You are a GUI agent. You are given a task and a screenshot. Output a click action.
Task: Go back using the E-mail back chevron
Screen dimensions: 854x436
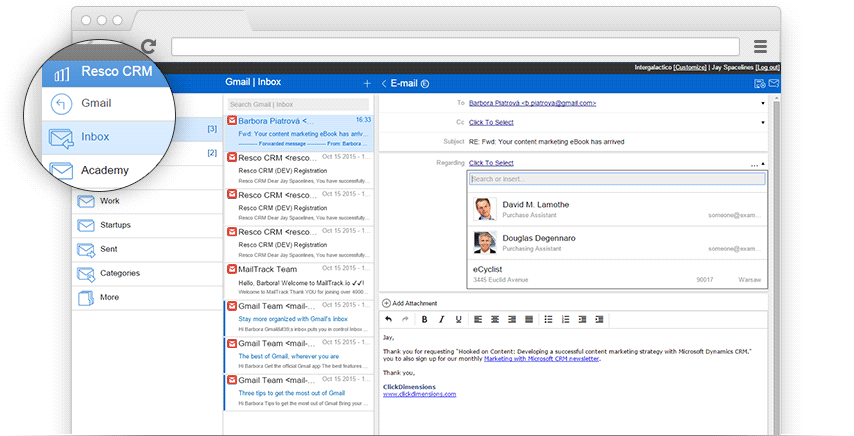[x=384, y=83]
